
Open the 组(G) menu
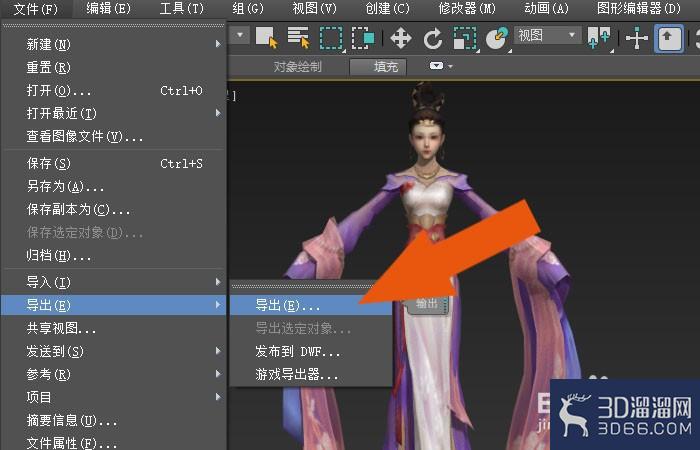248,8
